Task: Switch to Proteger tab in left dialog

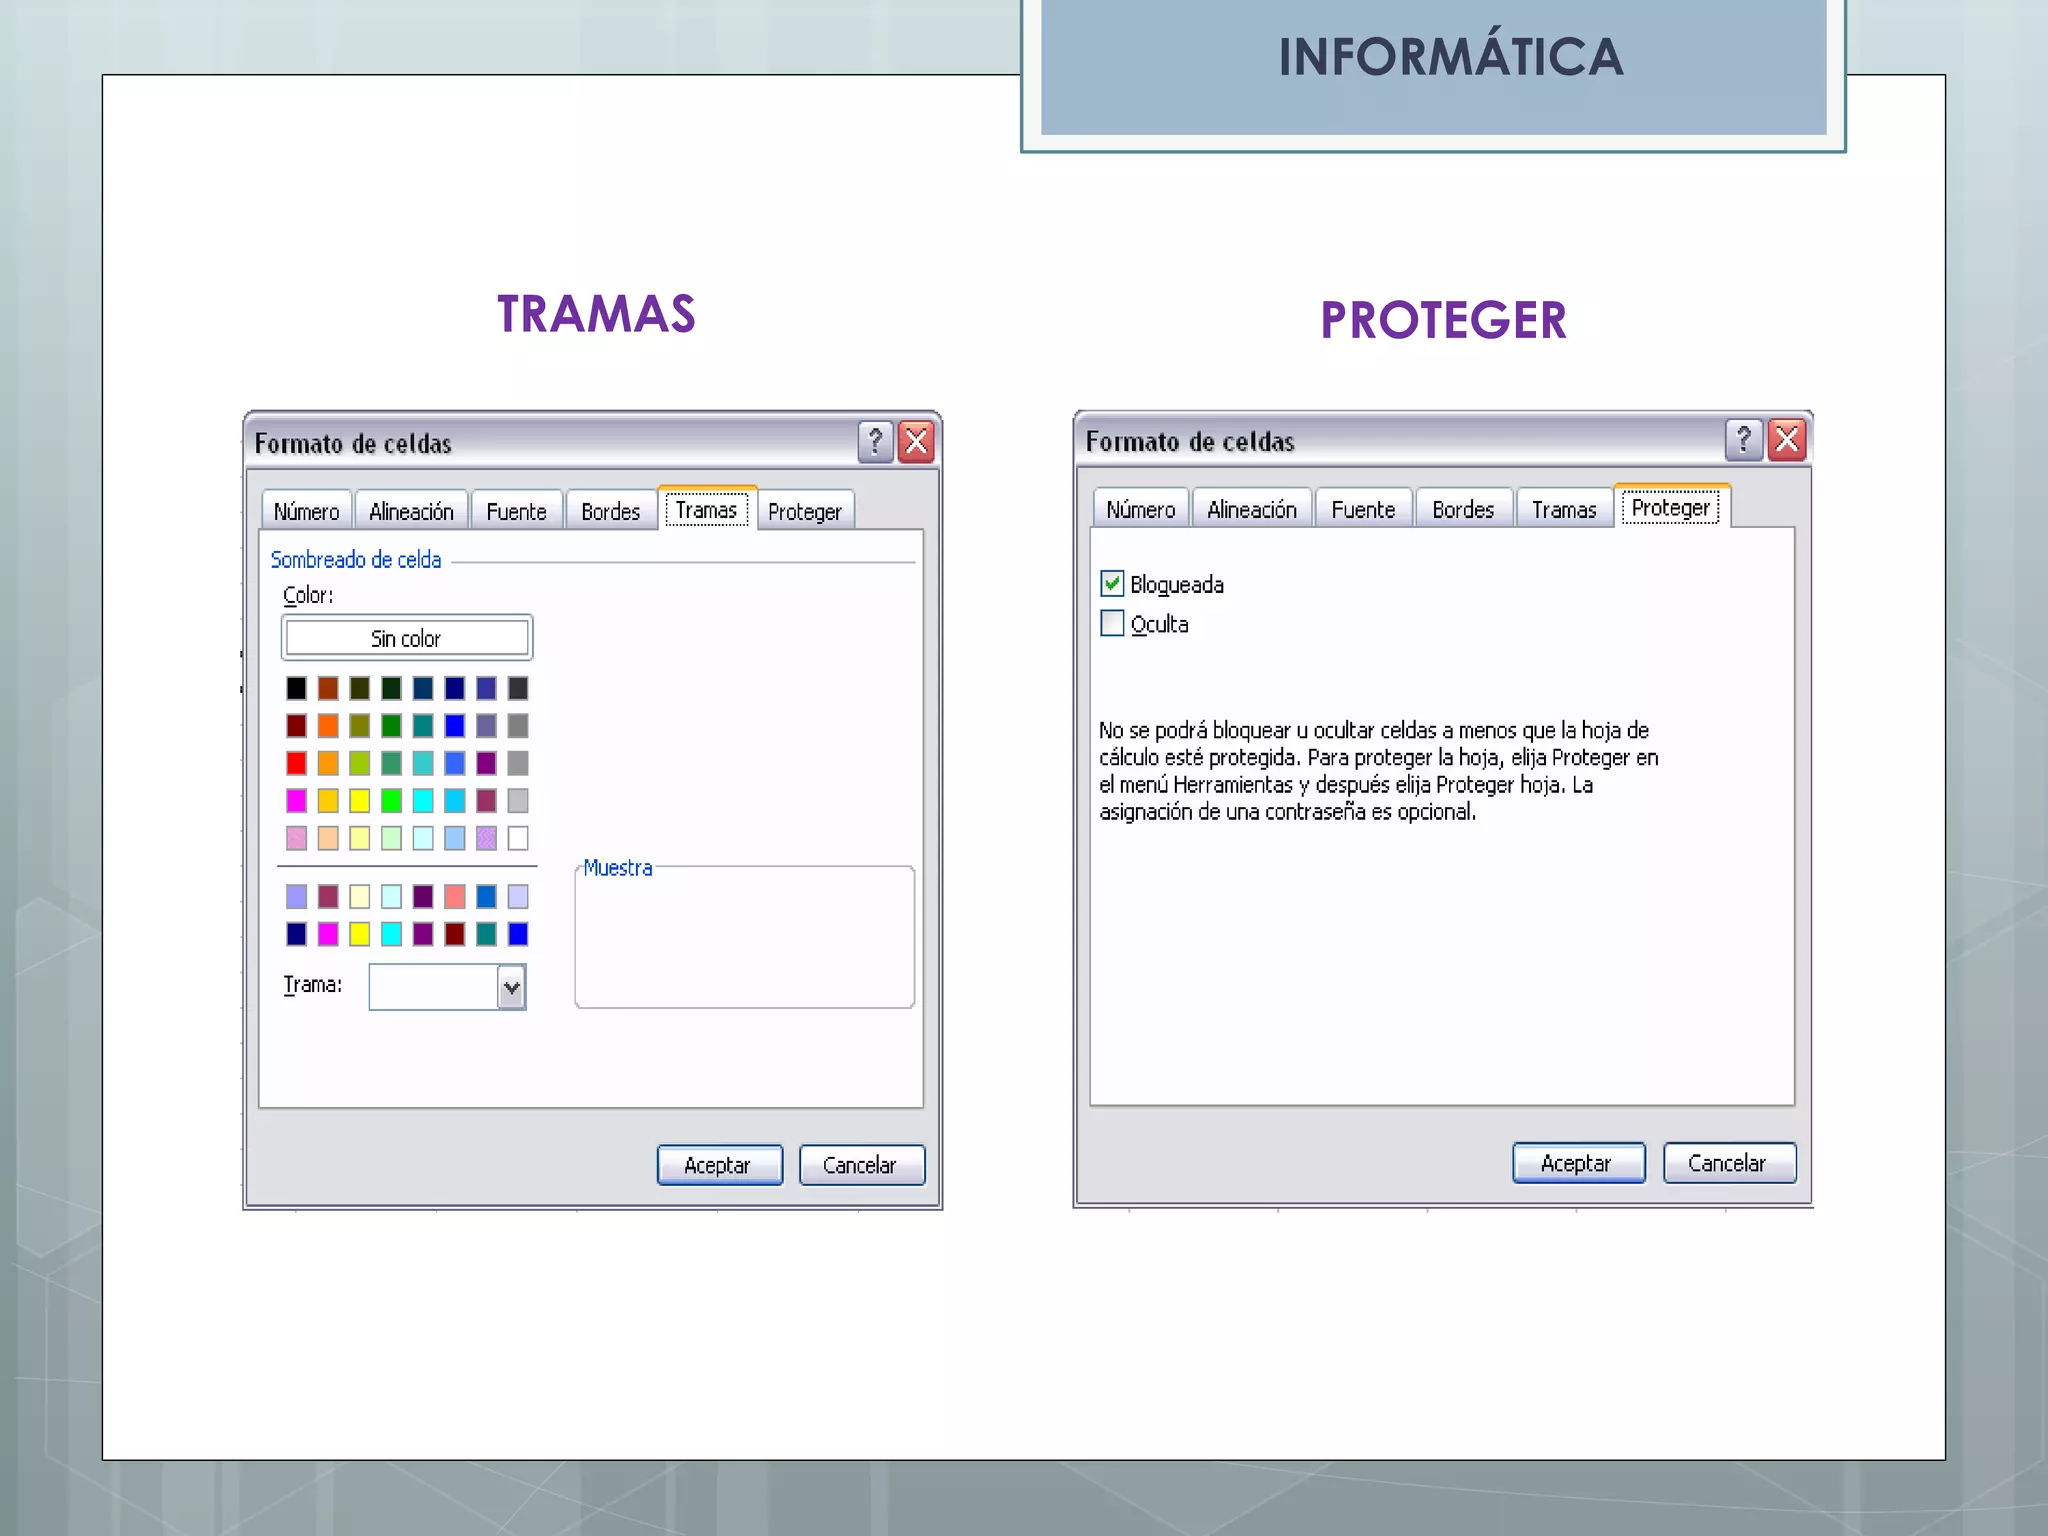Action: point(805,511)
